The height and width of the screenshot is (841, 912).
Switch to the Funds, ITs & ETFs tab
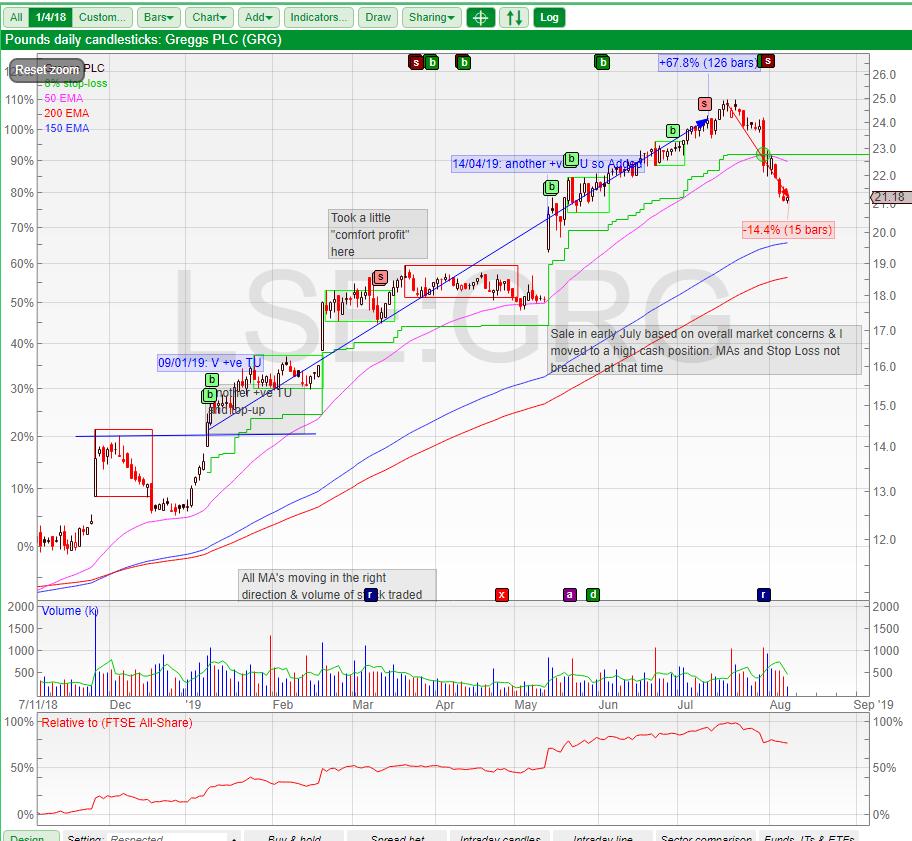(x=809, y=837)
